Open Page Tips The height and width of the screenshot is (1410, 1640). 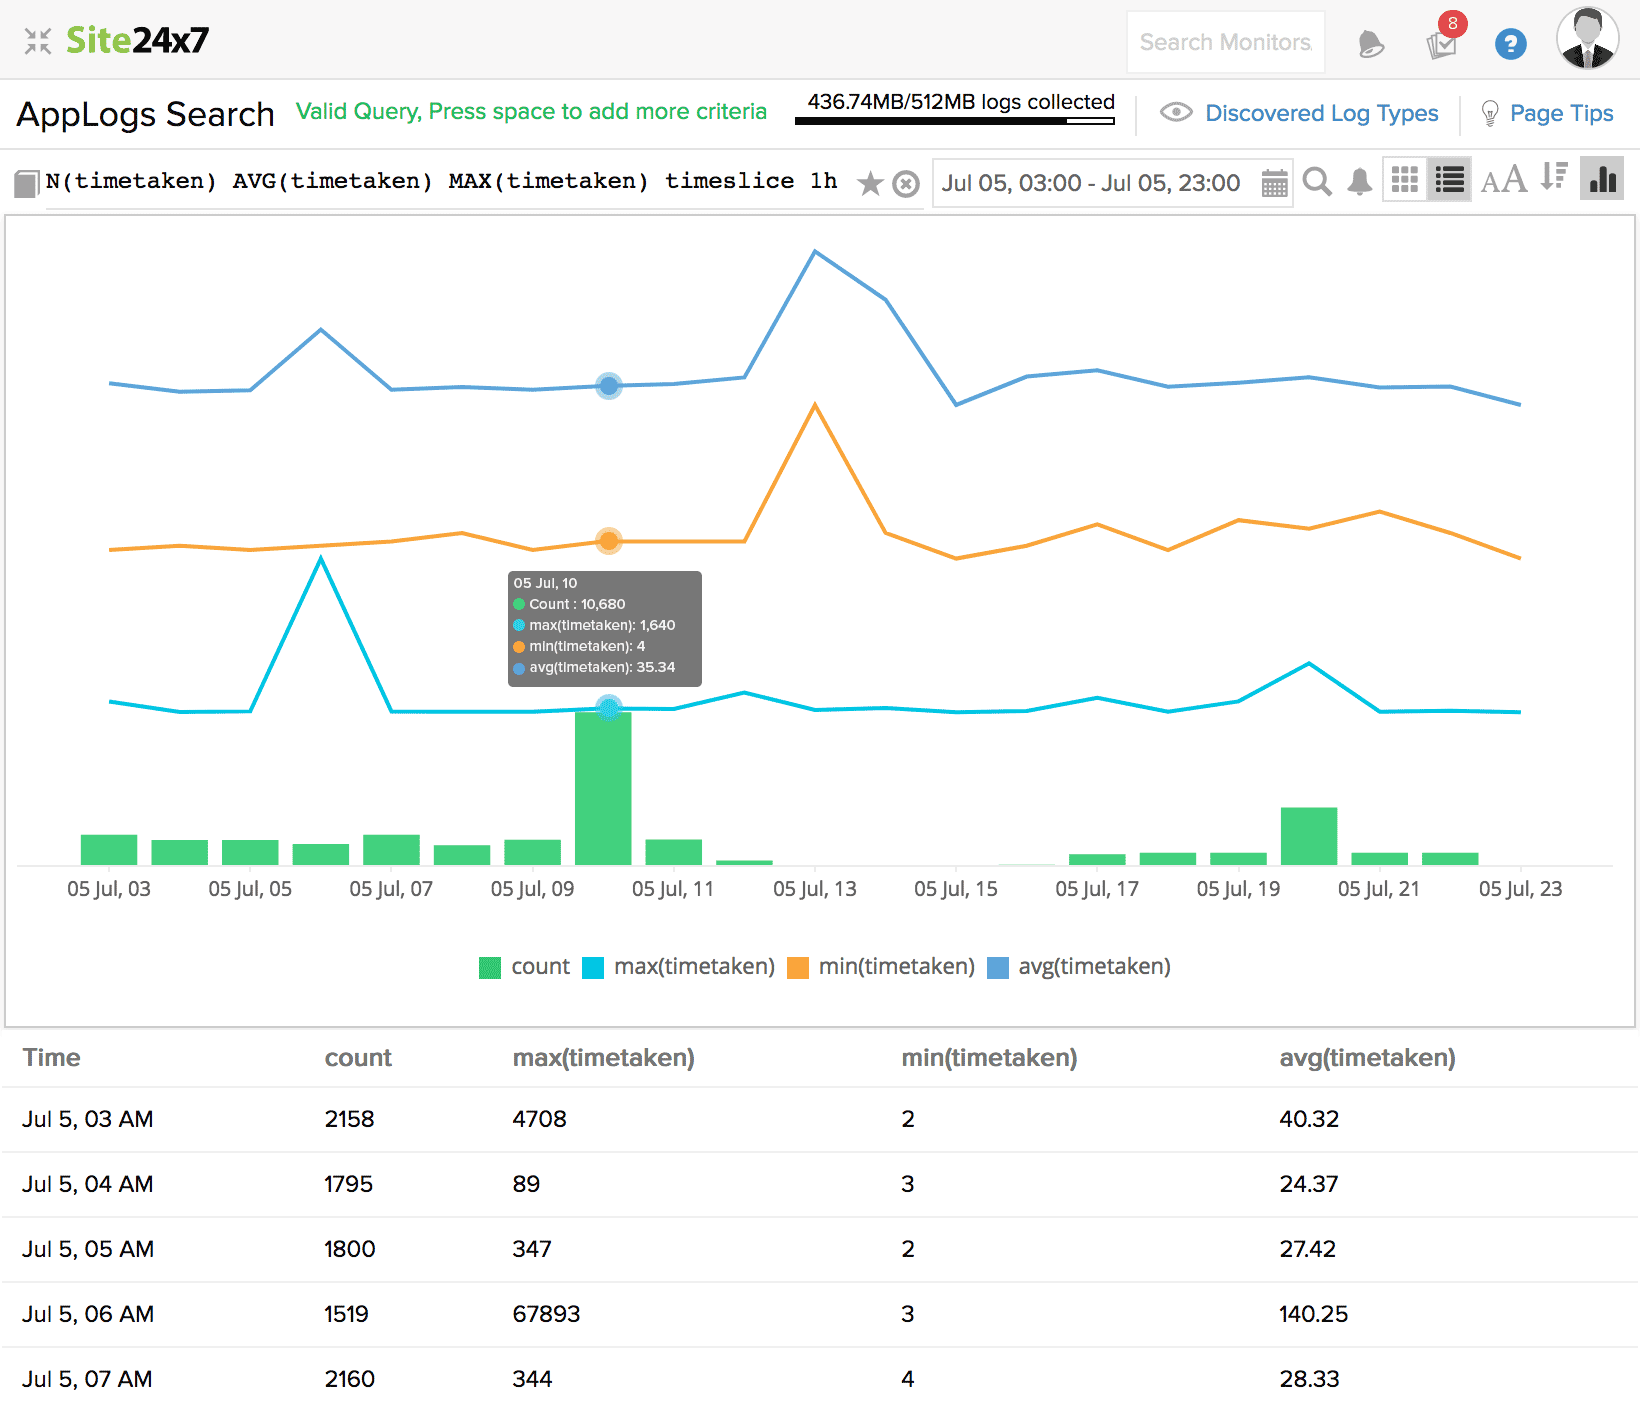pyautogui.click(x=1561, y=113)
